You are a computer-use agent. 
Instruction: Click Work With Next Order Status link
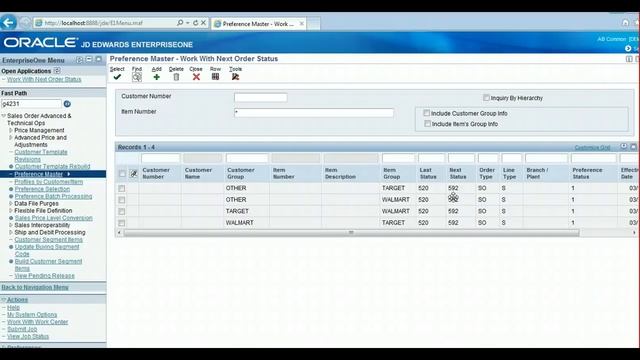tap(44, 79)
